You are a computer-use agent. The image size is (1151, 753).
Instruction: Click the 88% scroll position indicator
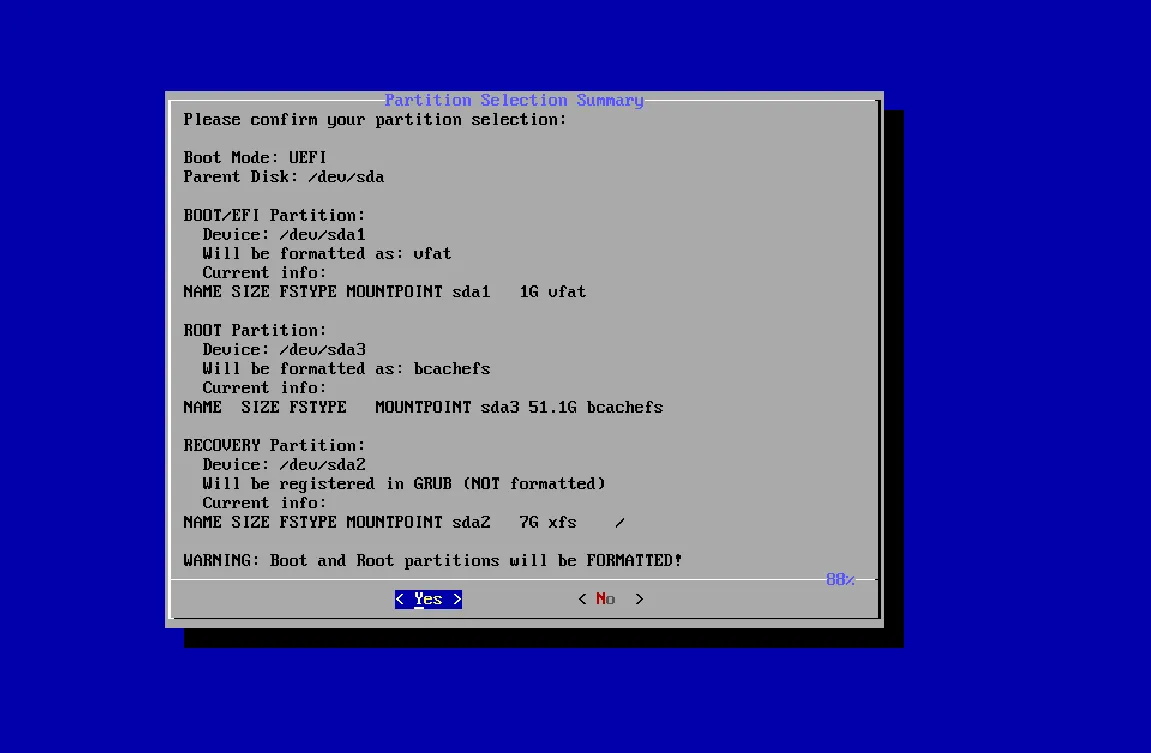coord(840,579)
